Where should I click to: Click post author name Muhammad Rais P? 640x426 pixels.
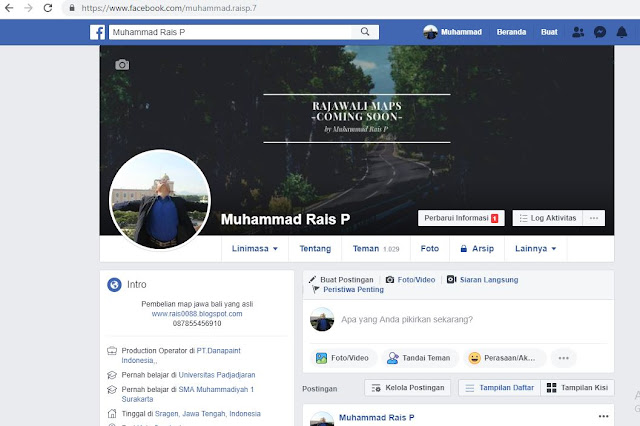[376, 417]
